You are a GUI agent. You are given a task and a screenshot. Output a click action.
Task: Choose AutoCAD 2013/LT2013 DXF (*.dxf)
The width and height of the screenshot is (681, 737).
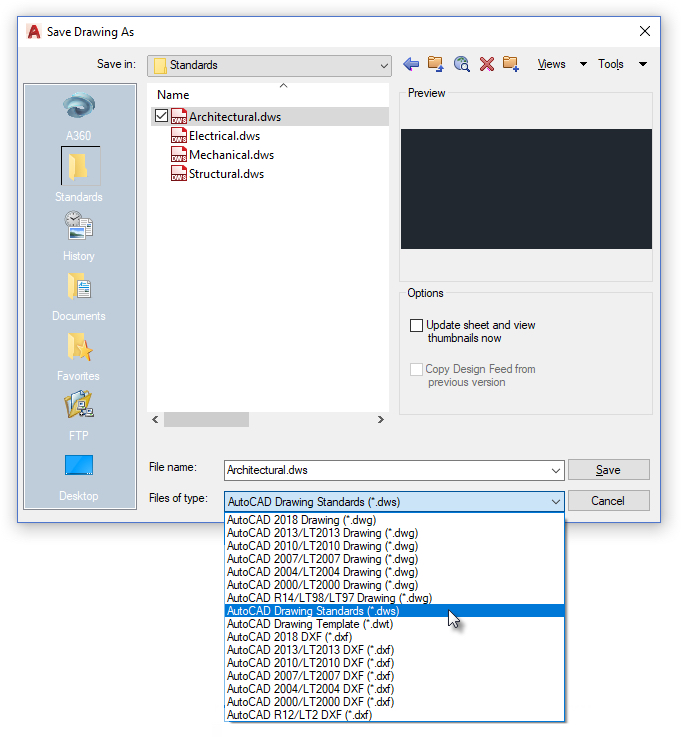point(394,650)
